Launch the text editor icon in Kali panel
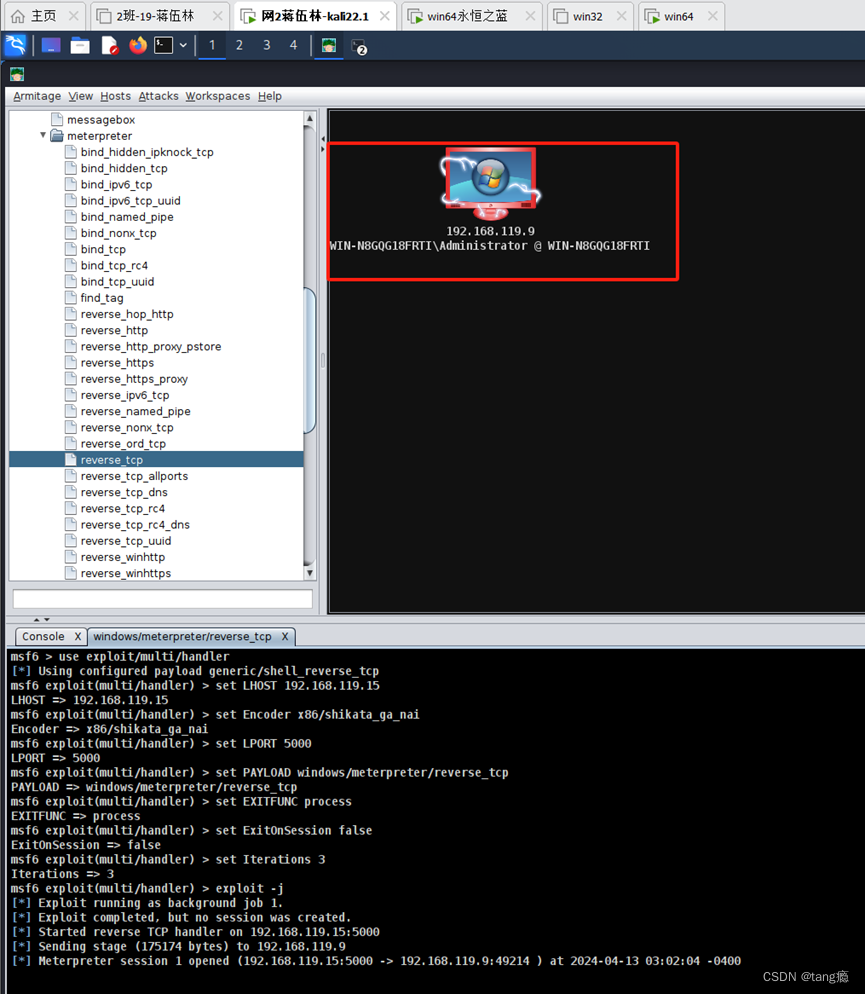Screen dimensions: 865x994 click(110, 46)
